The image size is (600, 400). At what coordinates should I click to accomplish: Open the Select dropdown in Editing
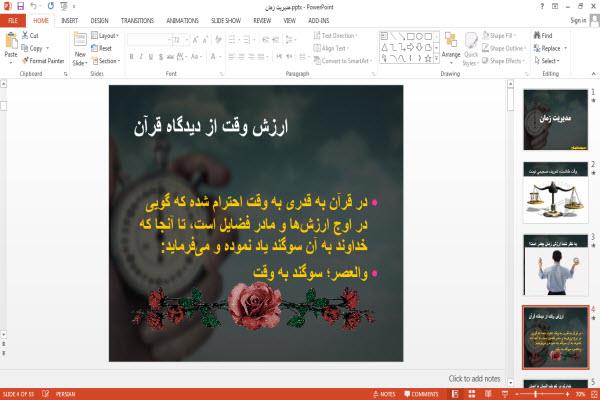(x=547, y=60)
